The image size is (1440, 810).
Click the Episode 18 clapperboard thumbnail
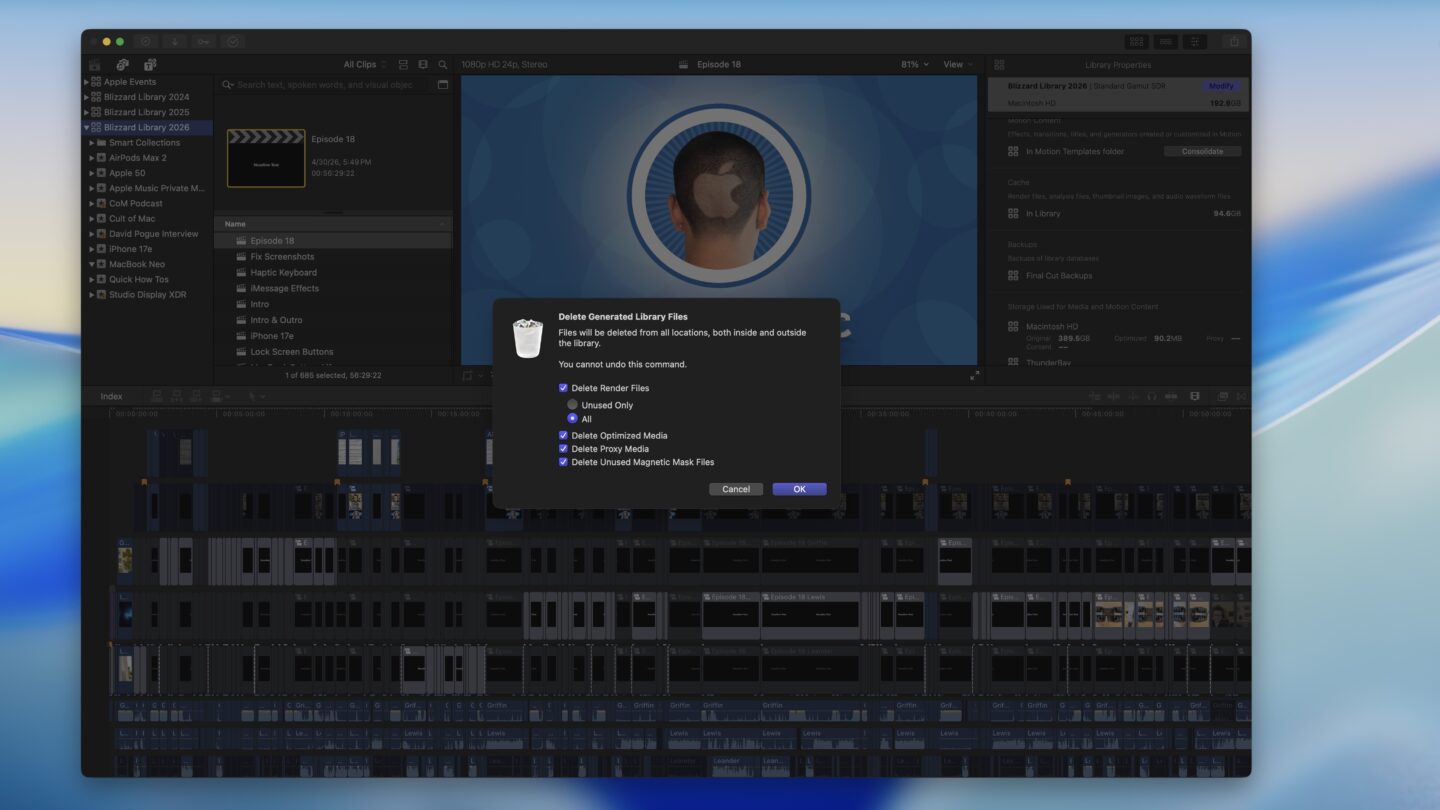click(266, 158)
